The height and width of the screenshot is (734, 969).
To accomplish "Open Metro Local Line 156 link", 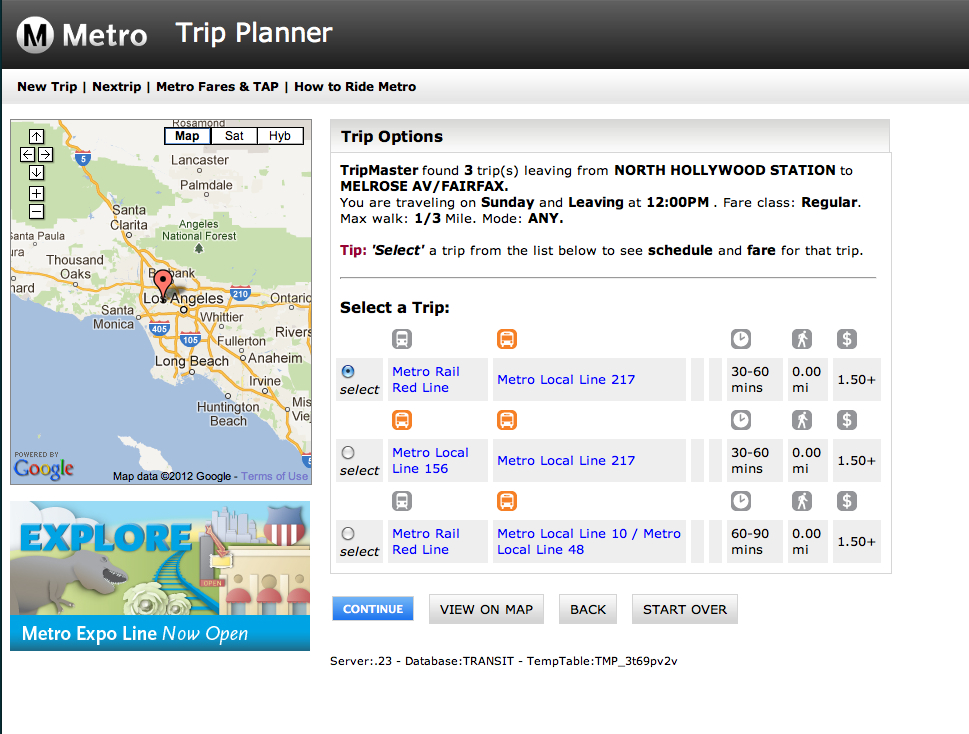I will [x=431, y=460].
